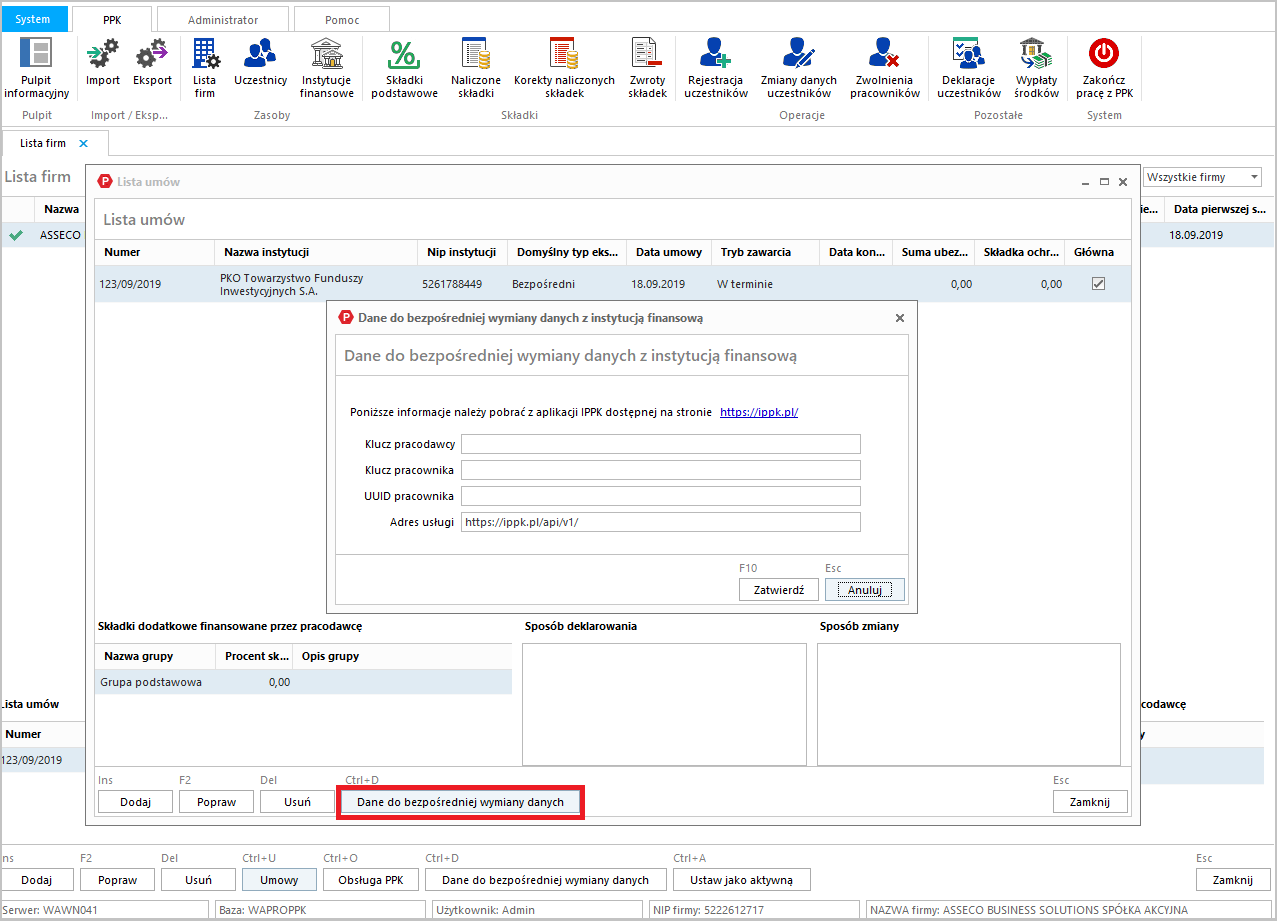Click the Import gears icon
Image resolution: width=1277 pixels, height=921 pixels.
(x=102, y=54)
